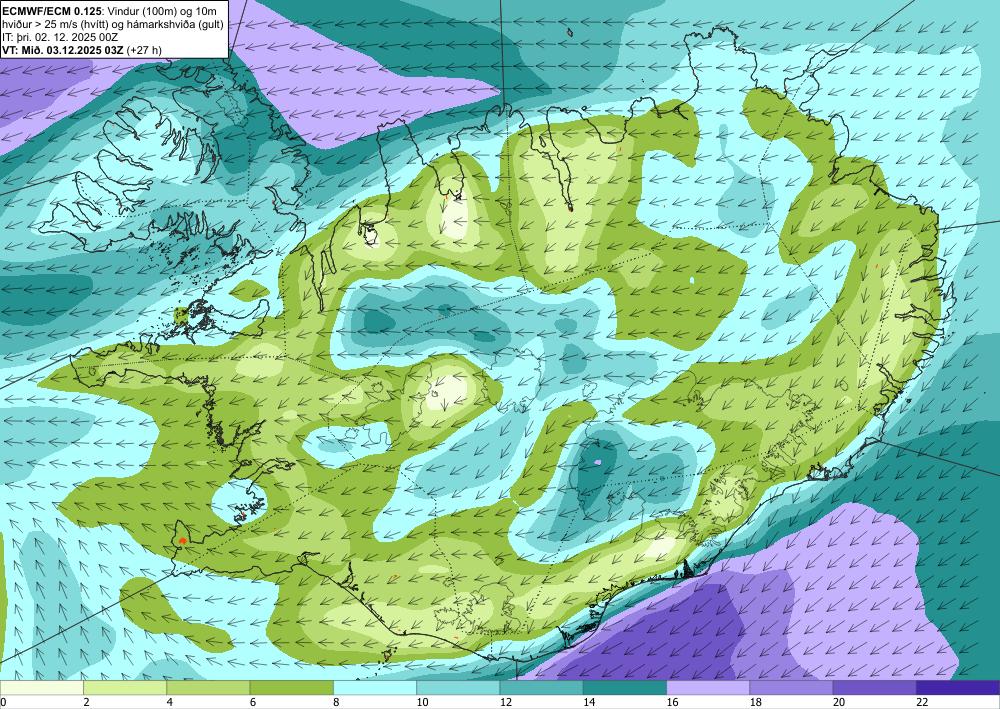Click the orange-red gust marker in southwest Iceland
1000x709 pixels.
pyautogui.click(x=182, y=540)
